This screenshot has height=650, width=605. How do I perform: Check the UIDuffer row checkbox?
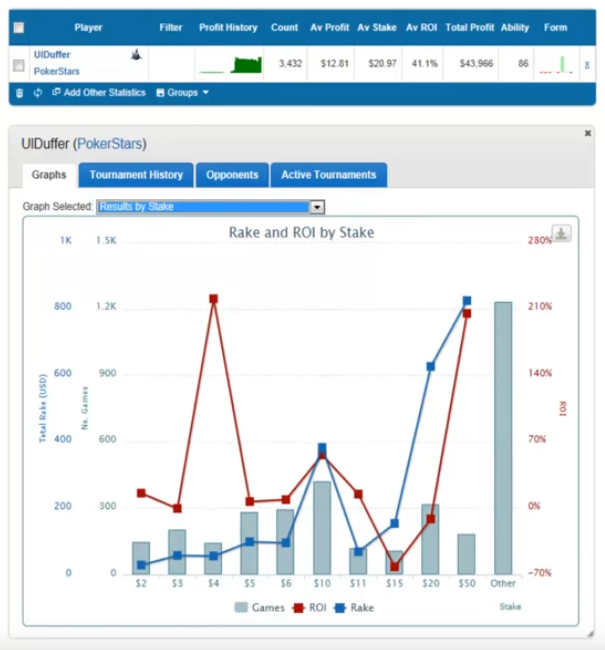pyautogui.click(x=19, y=65)
